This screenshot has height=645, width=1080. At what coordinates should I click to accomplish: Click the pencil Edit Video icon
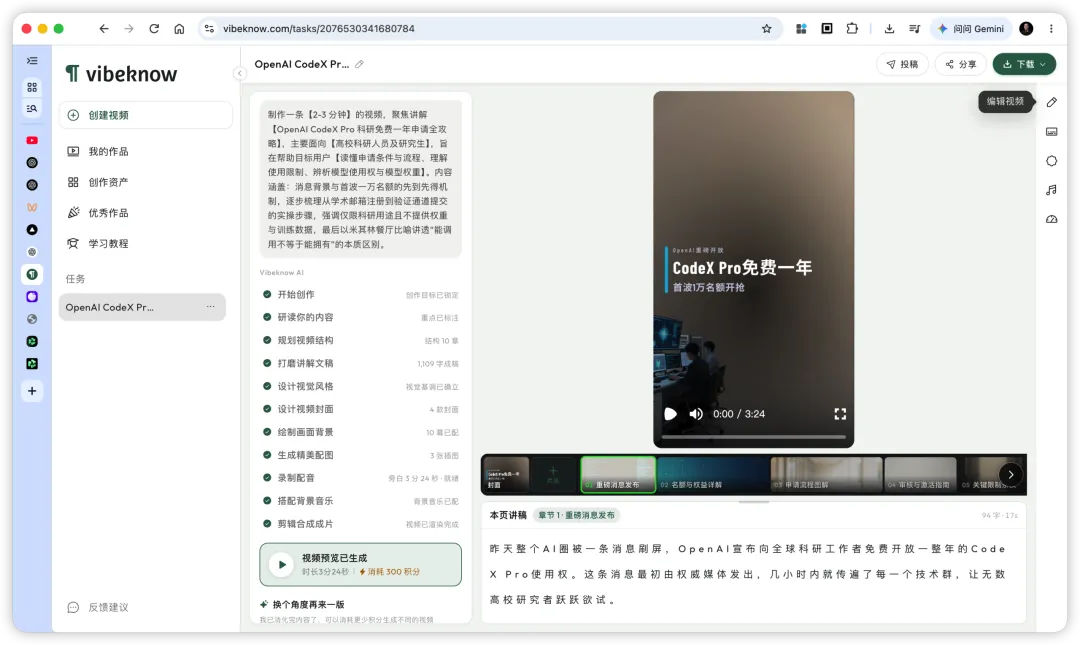tap(1051, 102)
